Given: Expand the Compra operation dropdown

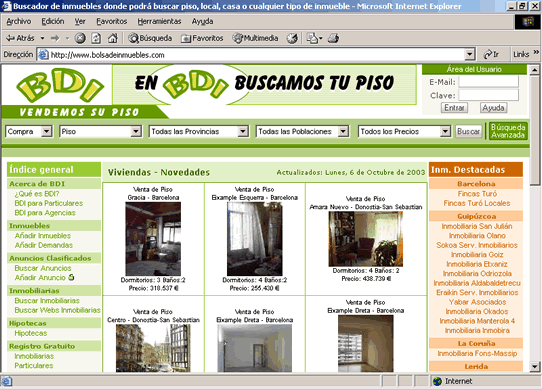Looking at the screenshot, I should (x=46, y=131).
